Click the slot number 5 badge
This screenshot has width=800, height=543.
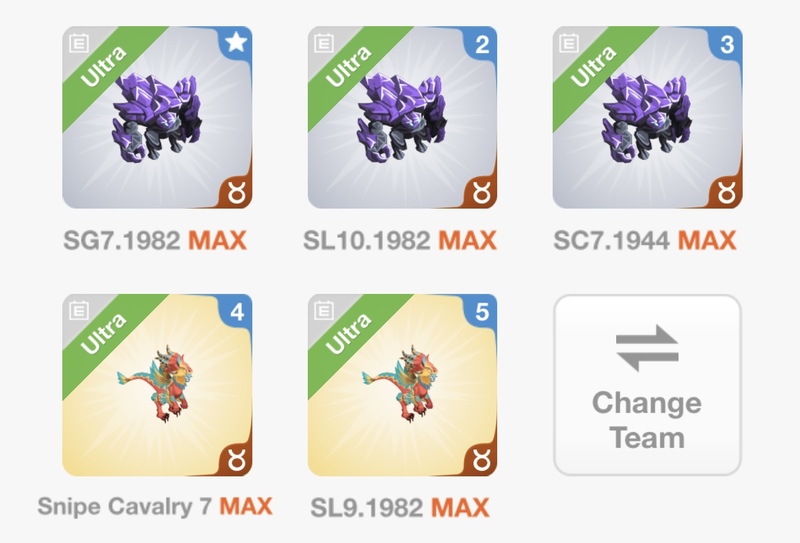coord(482,312)
